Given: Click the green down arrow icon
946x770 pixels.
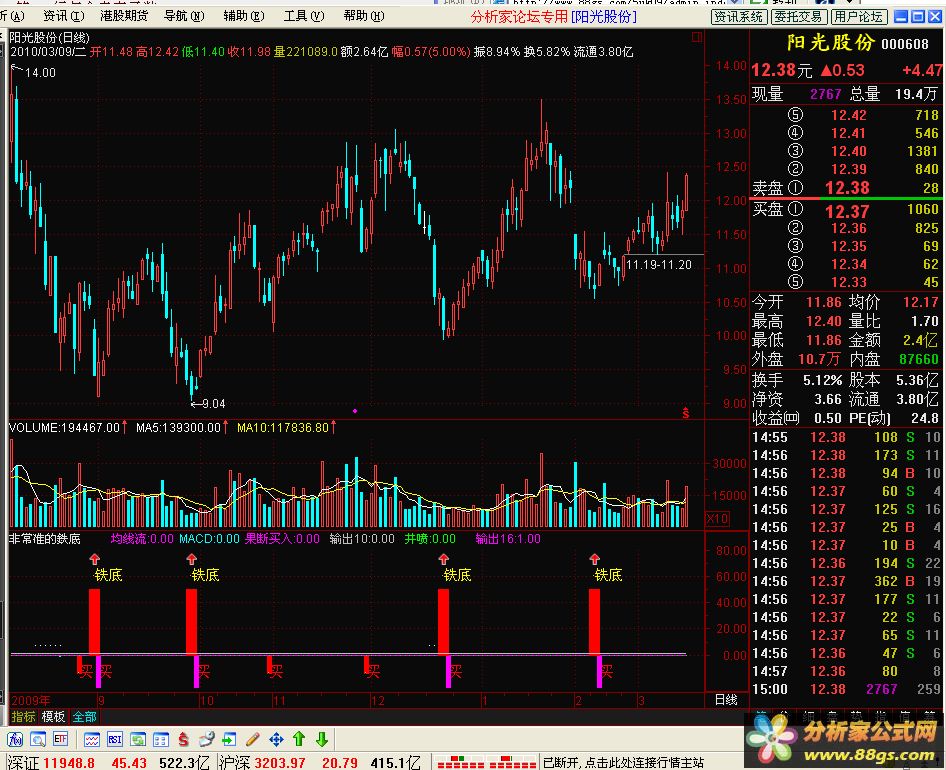Looking at the screenshot, I should click(322, 739).
